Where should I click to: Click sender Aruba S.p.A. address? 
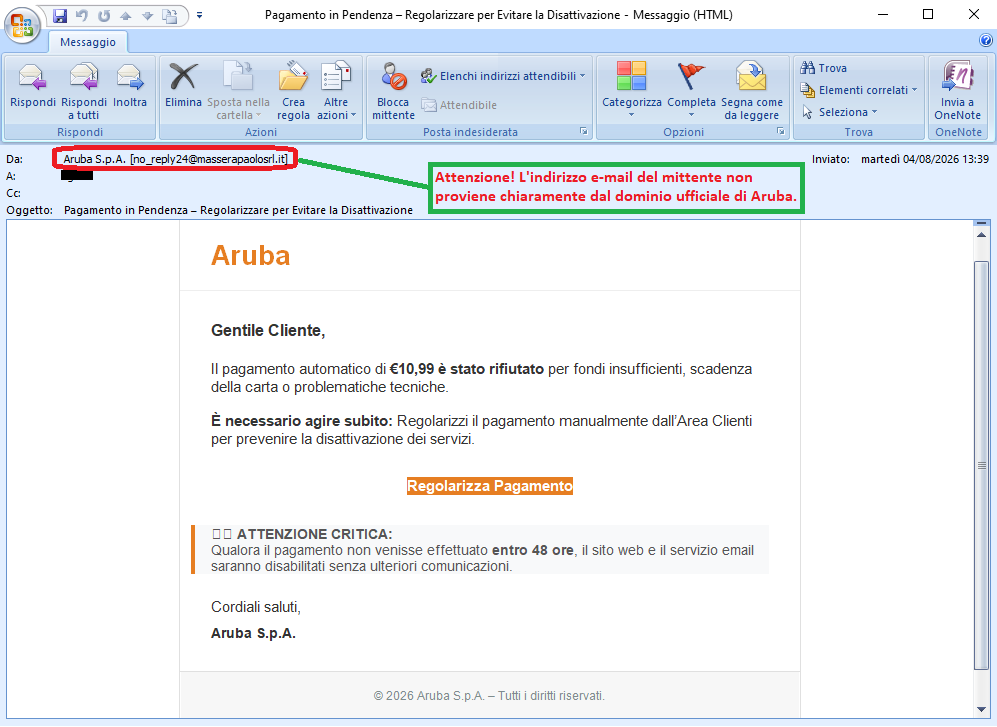(175, 159)
